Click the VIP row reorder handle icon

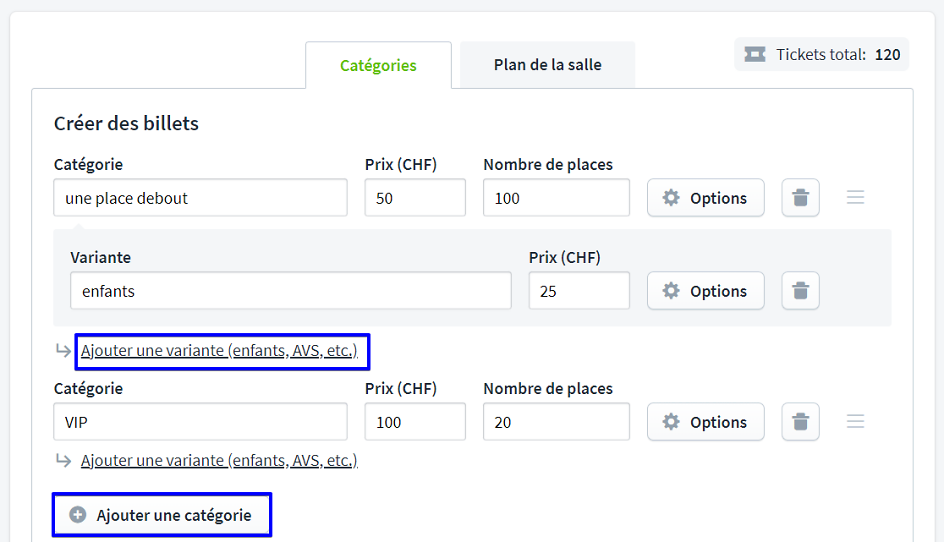(x=855, y=422)
